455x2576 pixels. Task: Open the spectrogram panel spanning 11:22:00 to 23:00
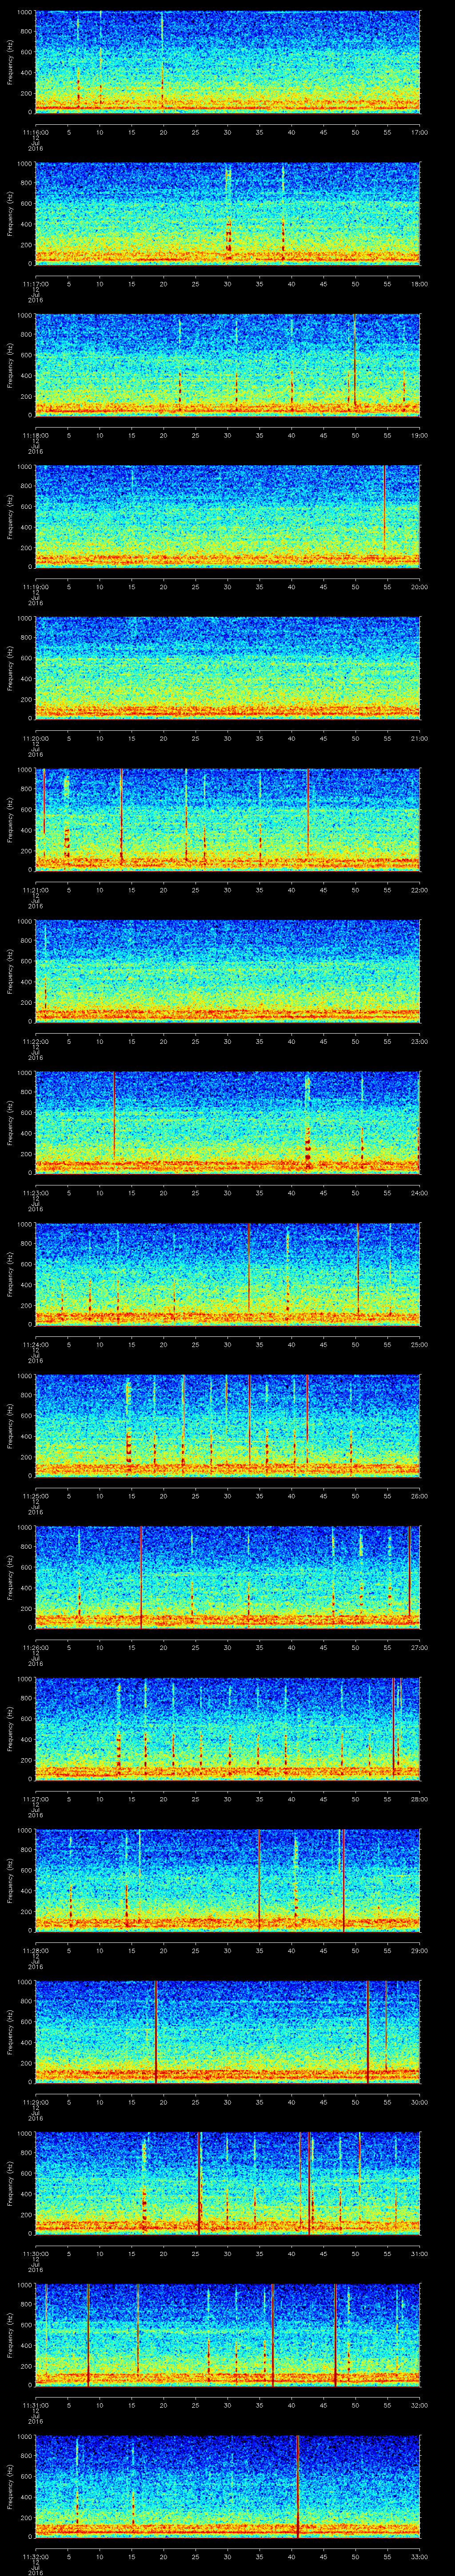[x=227, y=971]
